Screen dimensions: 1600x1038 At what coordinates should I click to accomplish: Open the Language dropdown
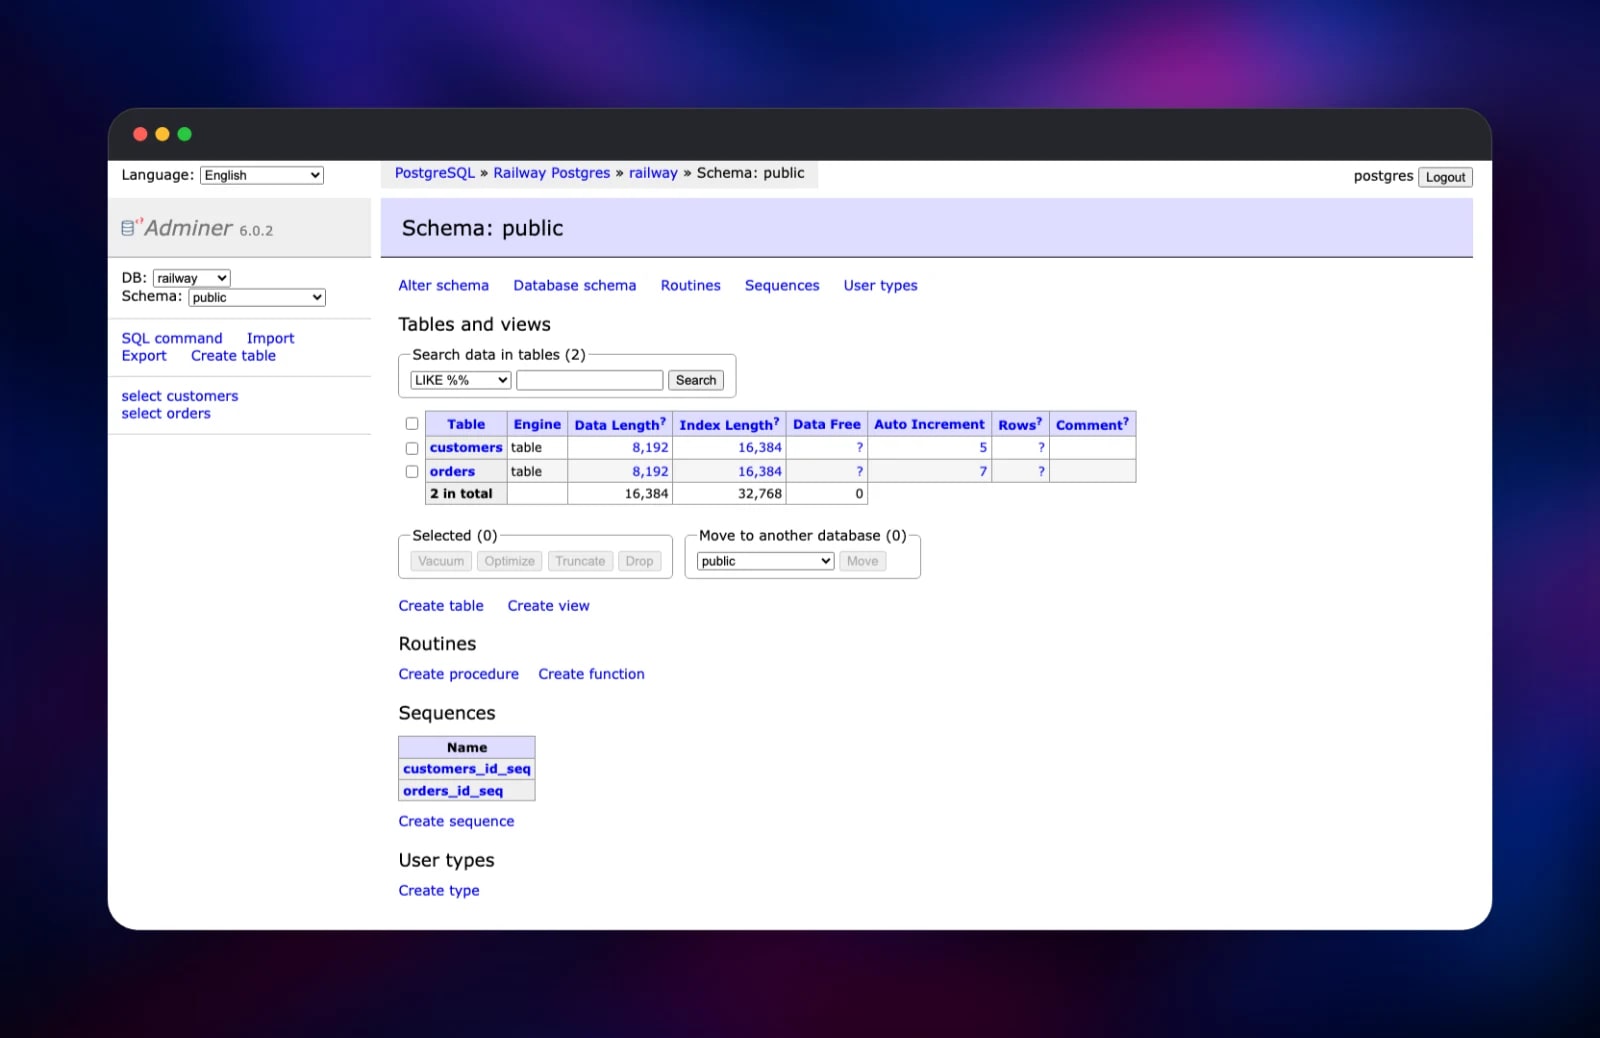[262, 175]
